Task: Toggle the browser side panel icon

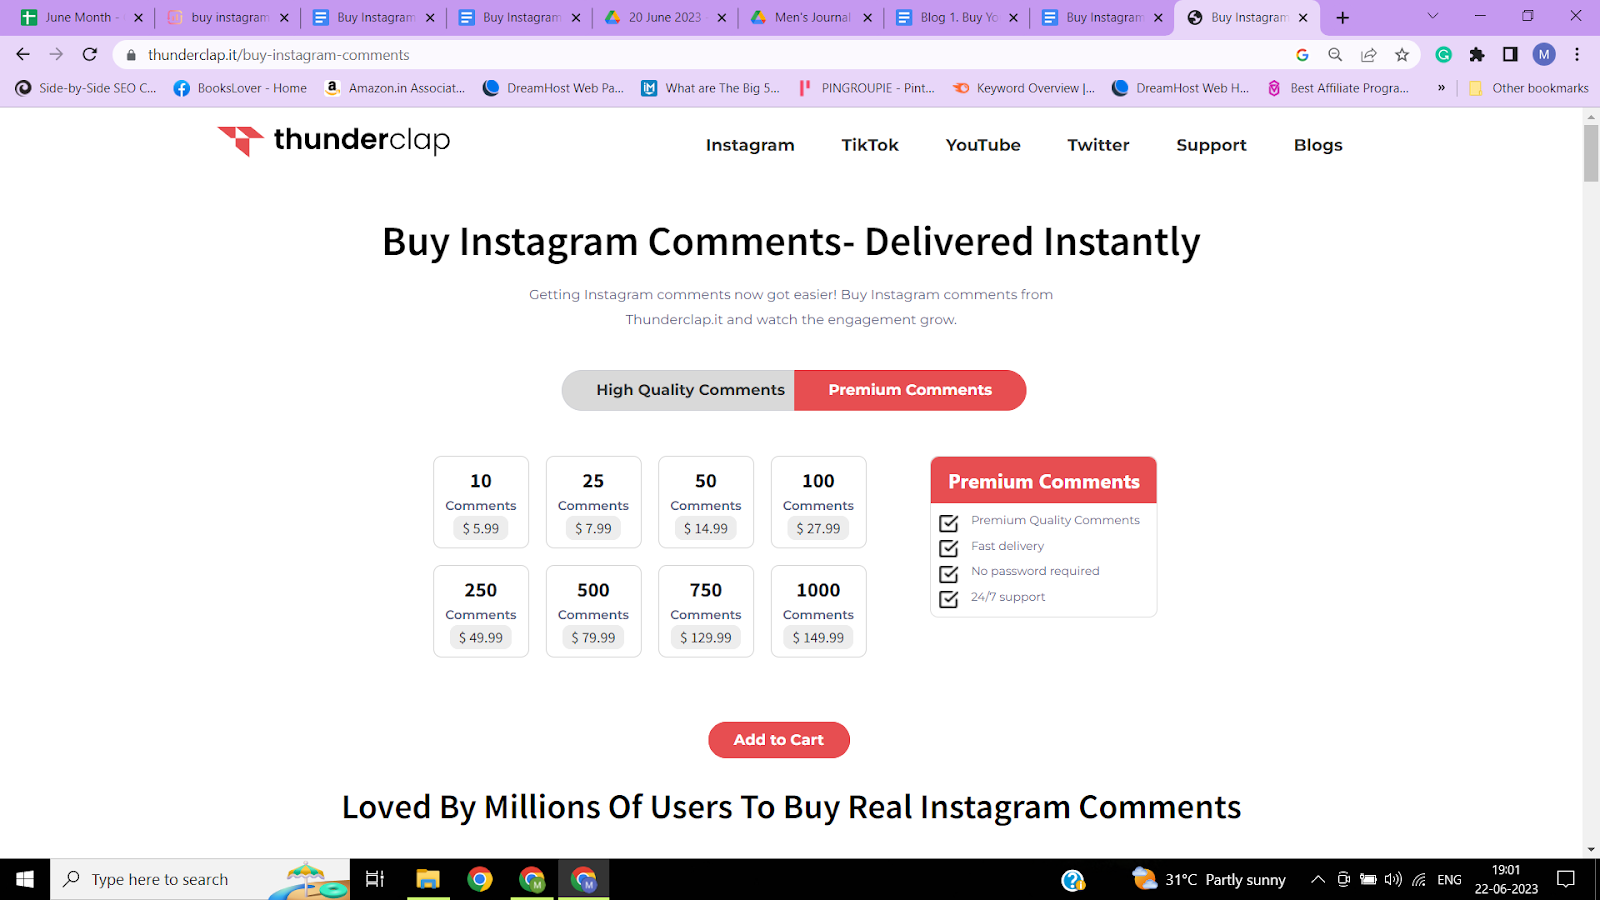Action: [1510, 55]
